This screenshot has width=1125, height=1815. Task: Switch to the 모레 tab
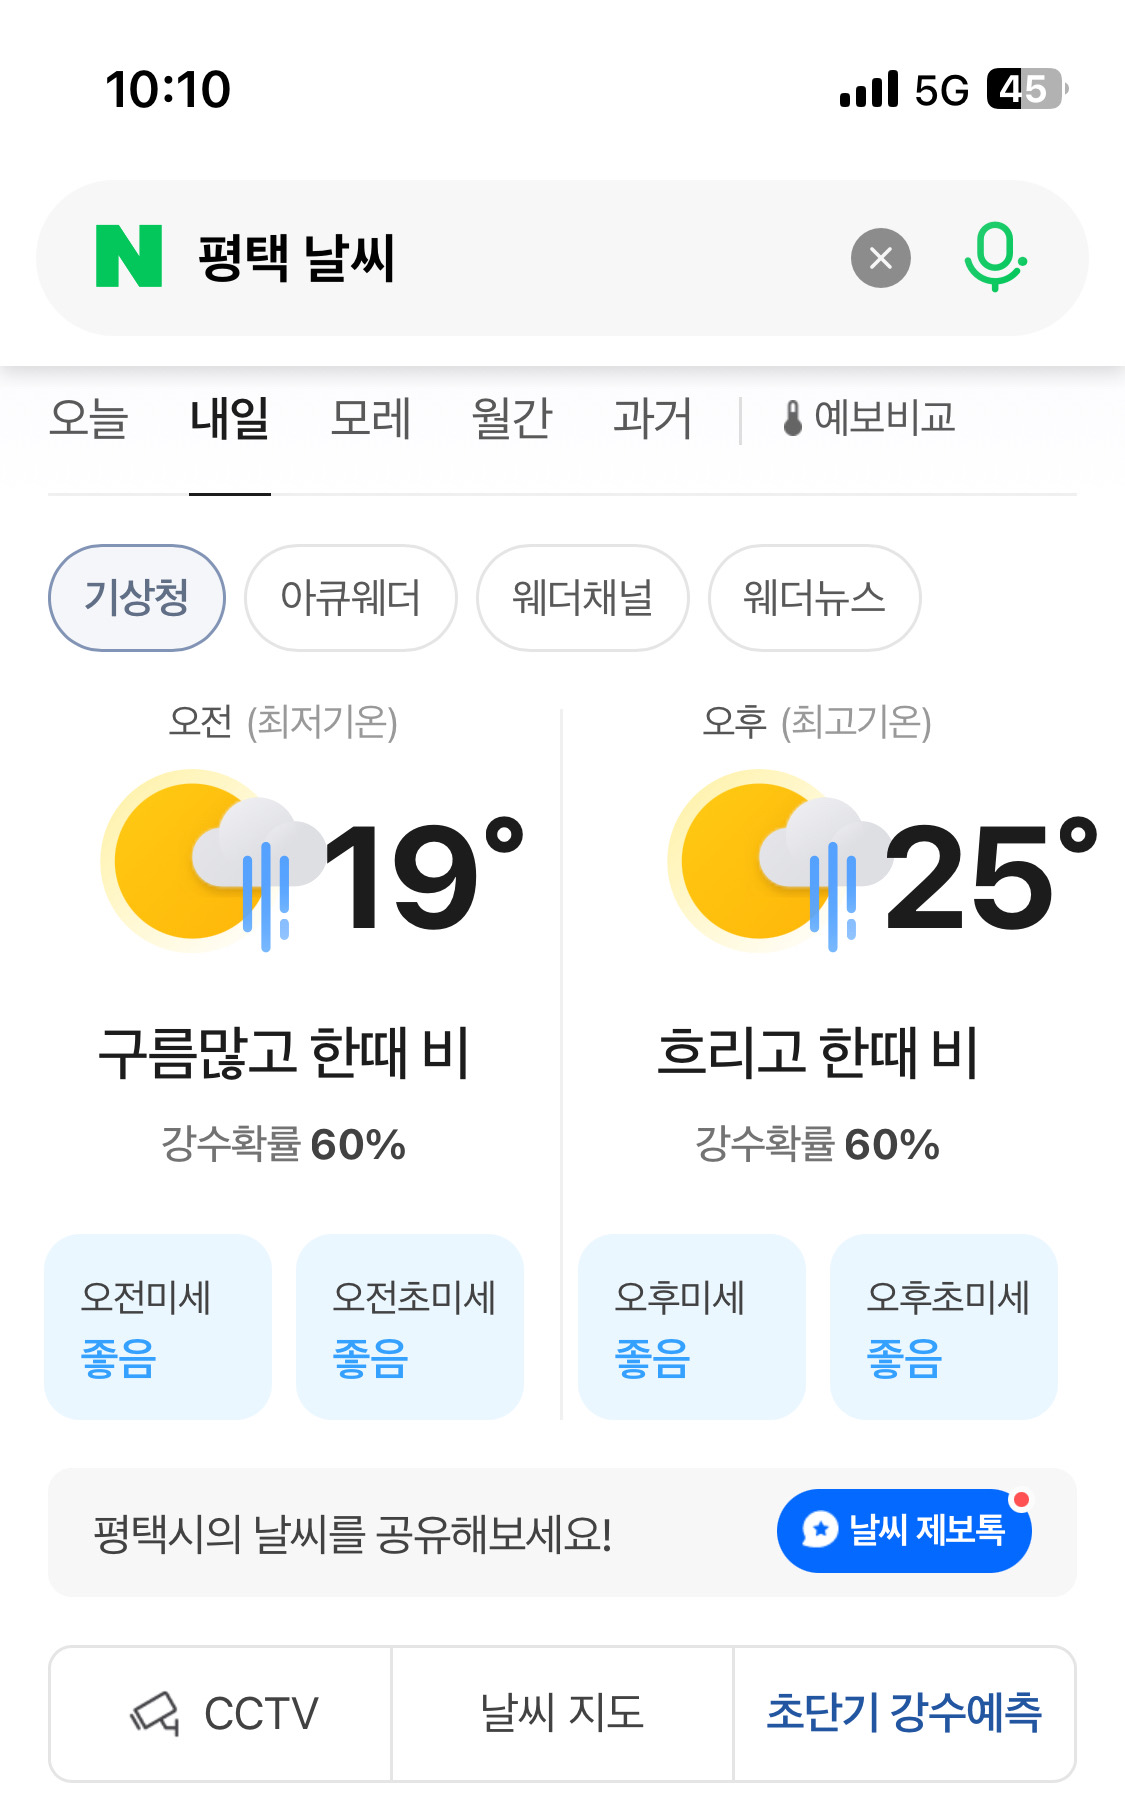click(x=370, y=418)
